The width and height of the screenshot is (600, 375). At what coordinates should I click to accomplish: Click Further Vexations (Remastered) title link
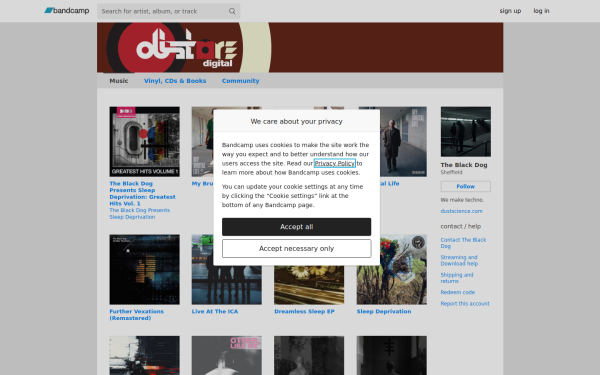[136, 315]
